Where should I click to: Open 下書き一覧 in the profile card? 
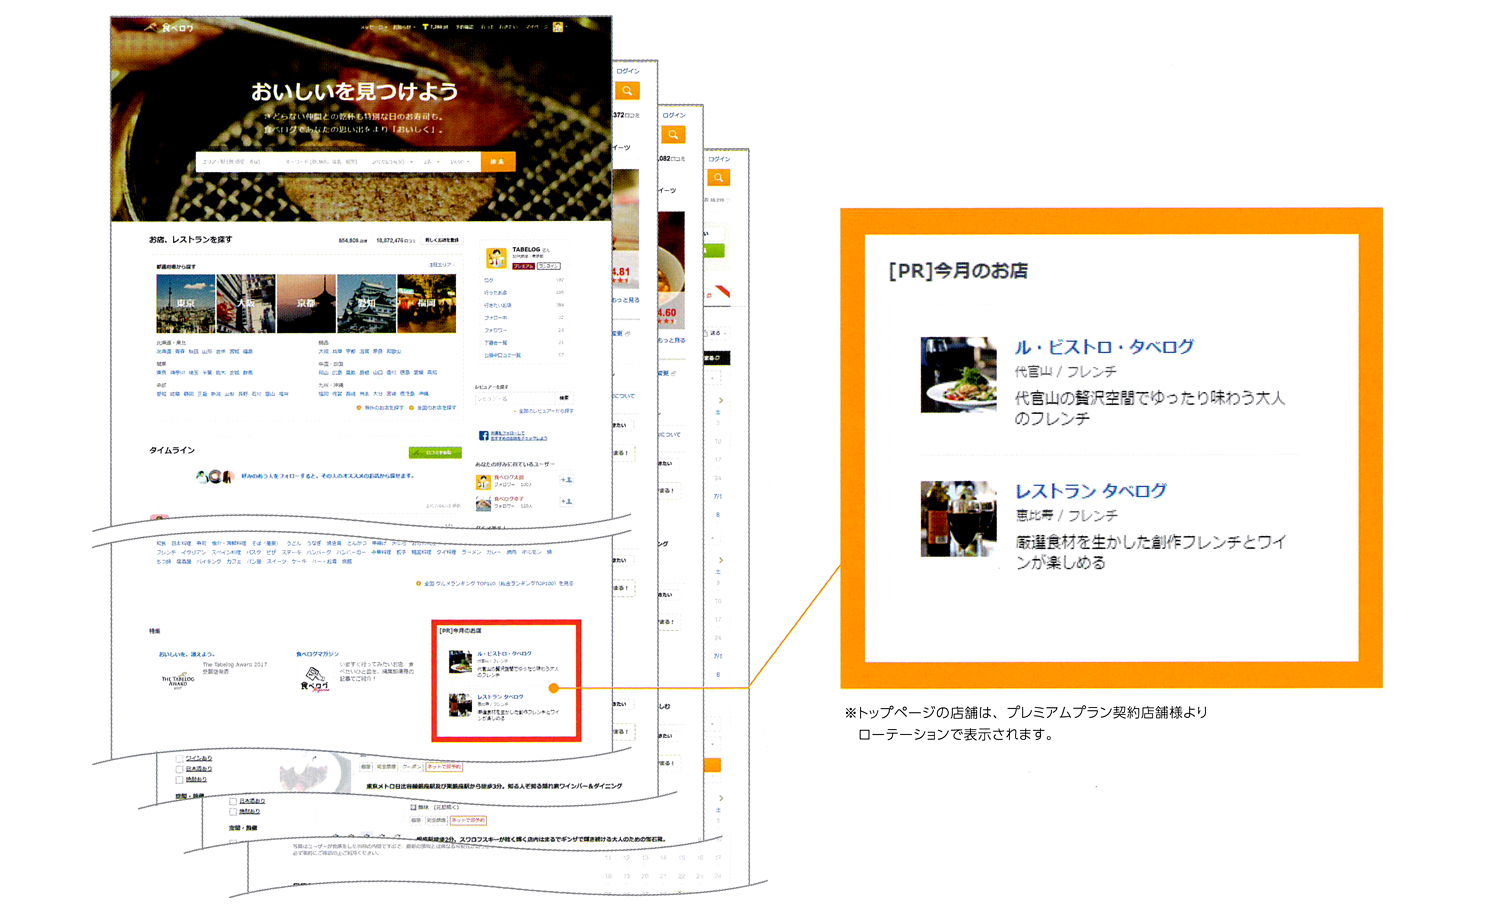495,343
